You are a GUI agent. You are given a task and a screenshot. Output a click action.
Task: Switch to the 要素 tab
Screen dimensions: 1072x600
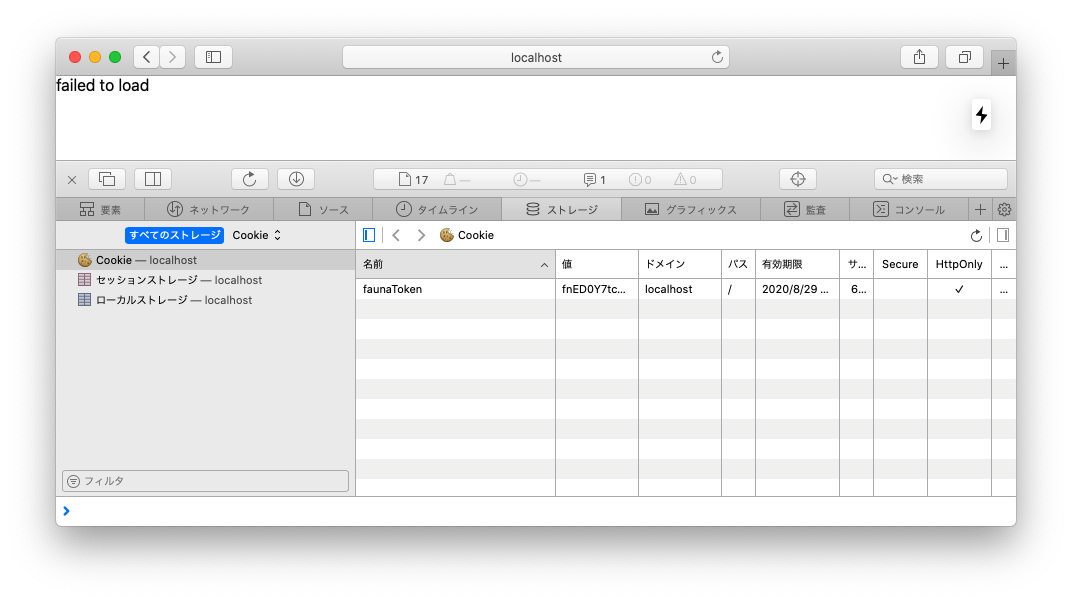point(100,210)
